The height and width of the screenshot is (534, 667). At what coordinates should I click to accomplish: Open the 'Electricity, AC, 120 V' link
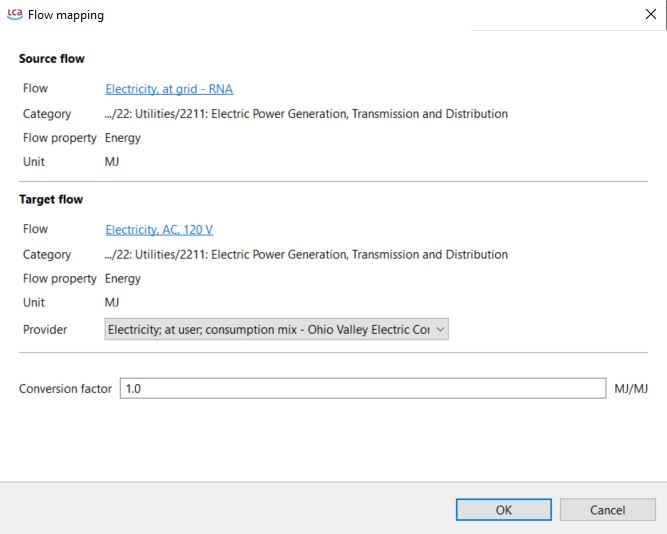(x=159, y=230)
